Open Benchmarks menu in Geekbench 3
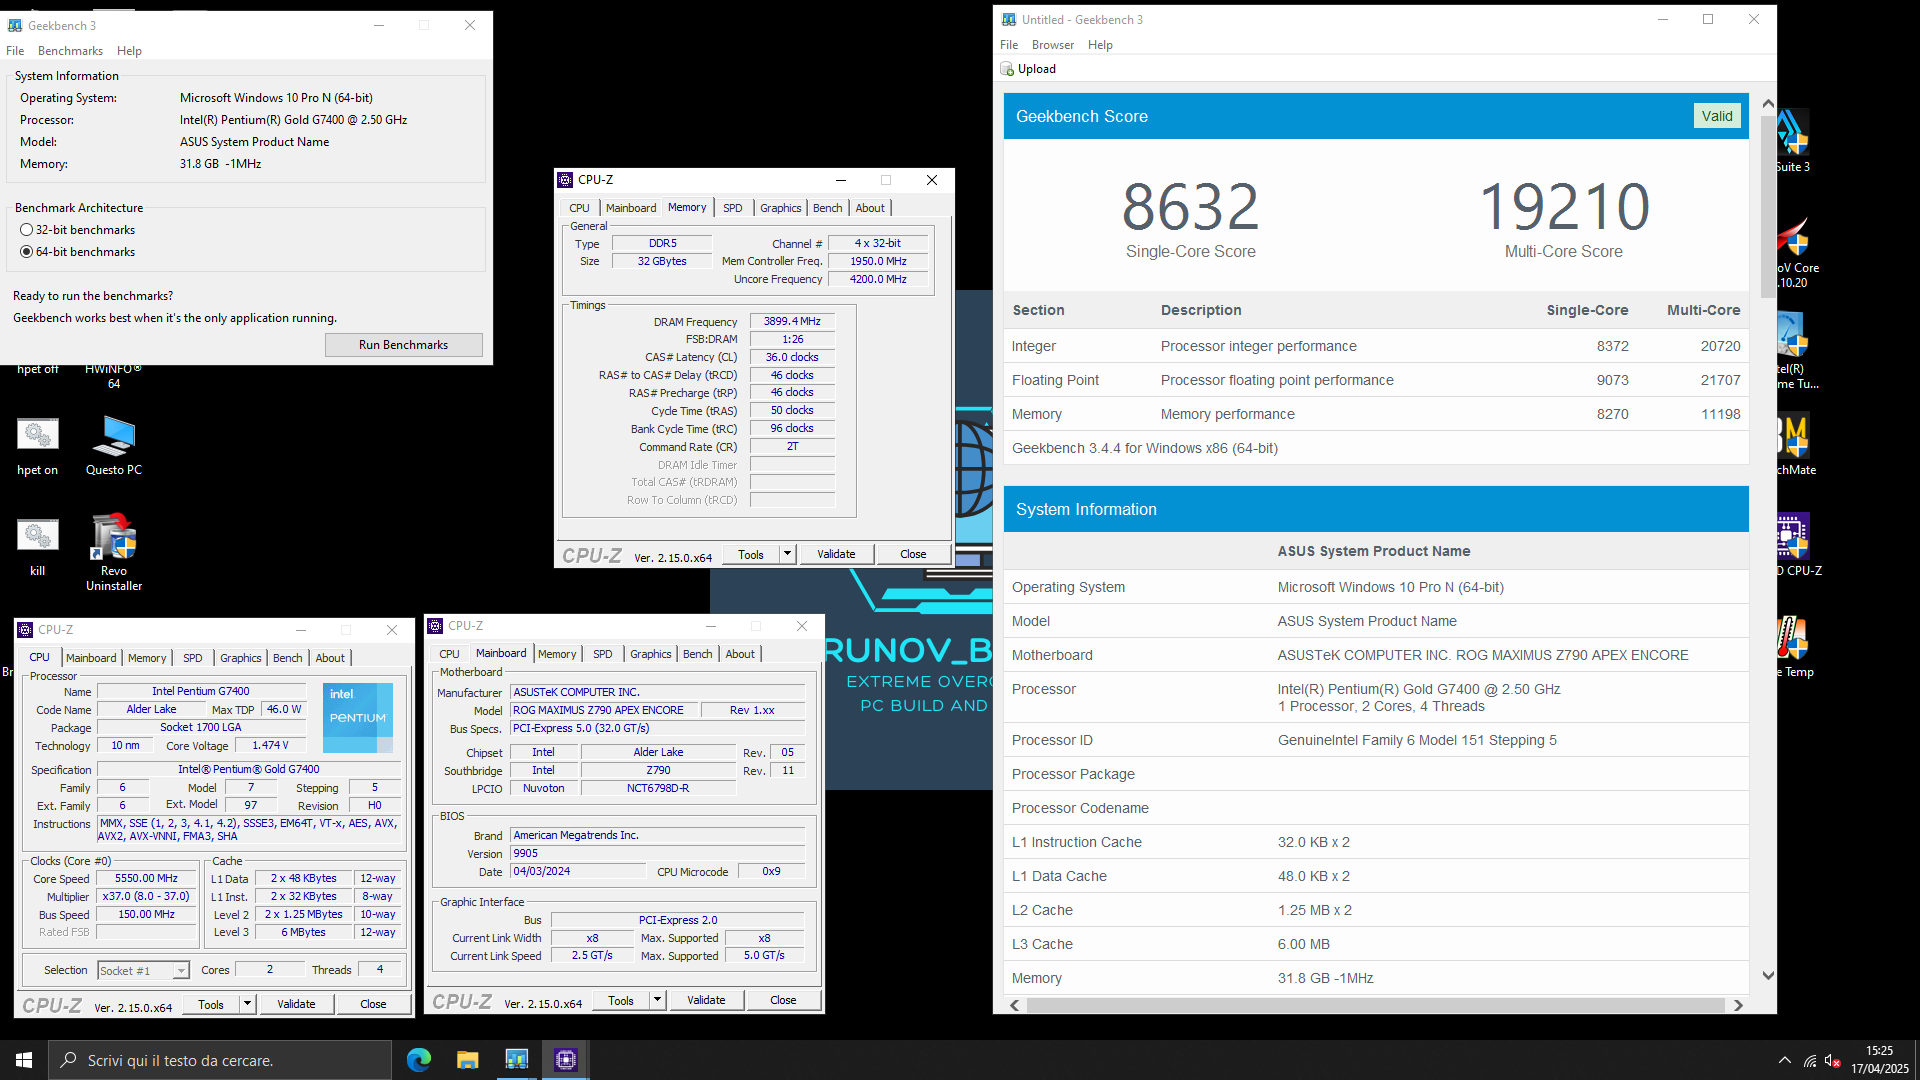The height and width of the screenshot is (1080, 1920). (70, 51)
